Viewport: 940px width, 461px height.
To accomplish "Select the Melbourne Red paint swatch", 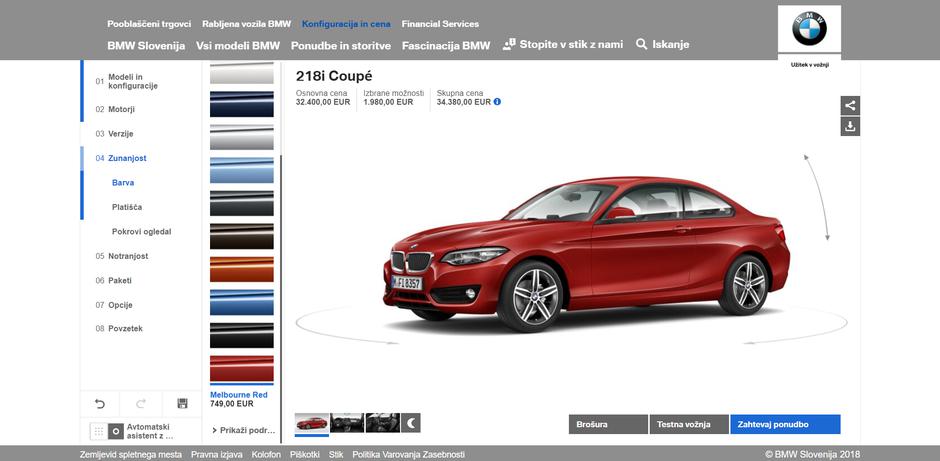I will tap(242, 368).
